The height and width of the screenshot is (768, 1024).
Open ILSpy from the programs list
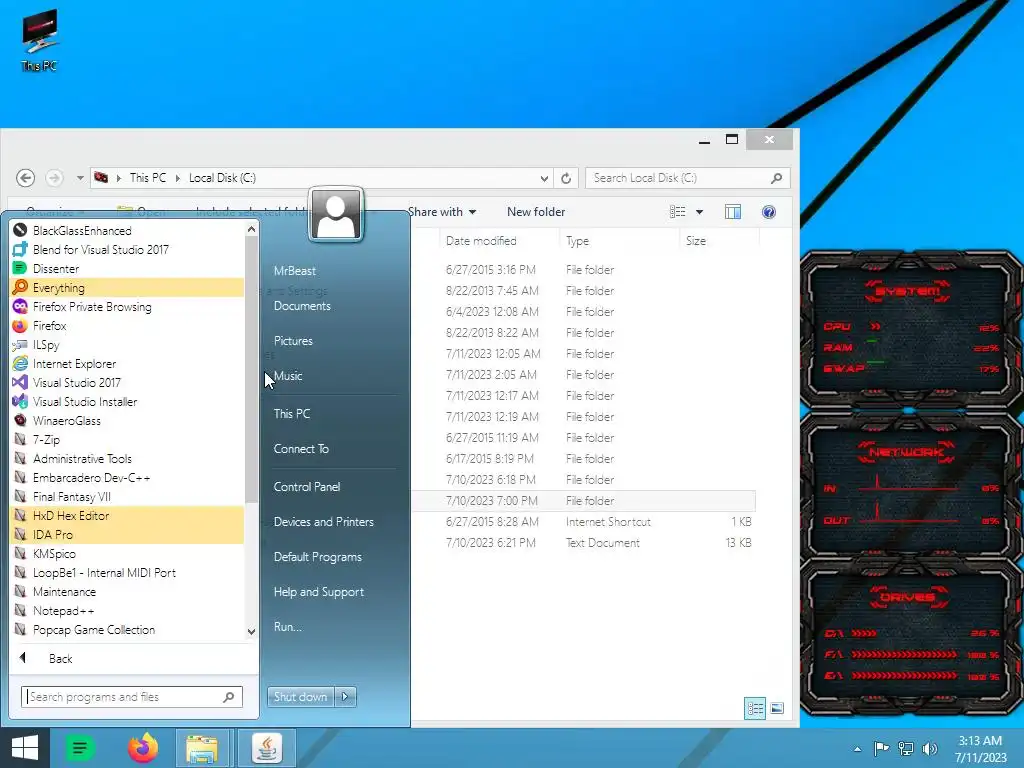(127, 344)
